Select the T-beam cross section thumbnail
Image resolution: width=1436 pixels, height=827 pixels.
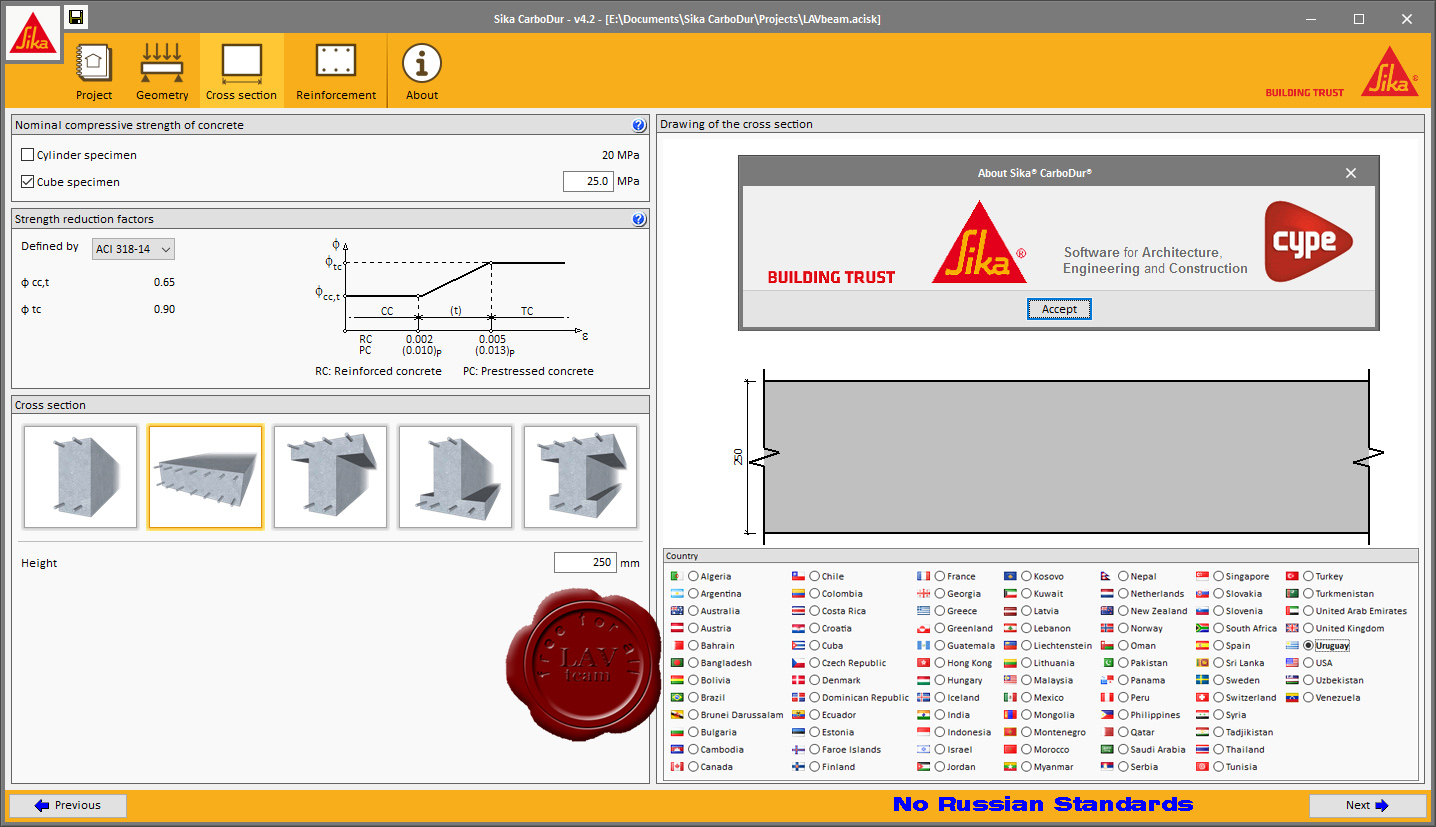click(330, 477)
